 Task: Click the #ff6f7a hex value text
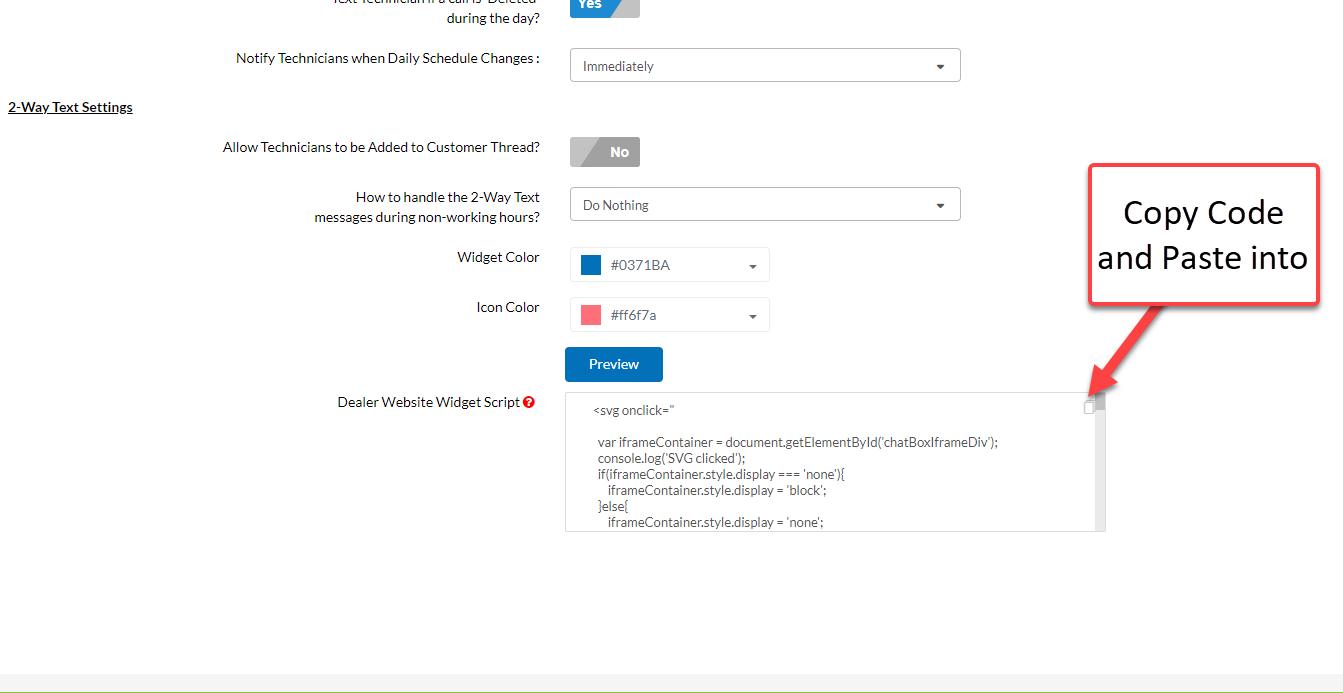click(633, 315)
